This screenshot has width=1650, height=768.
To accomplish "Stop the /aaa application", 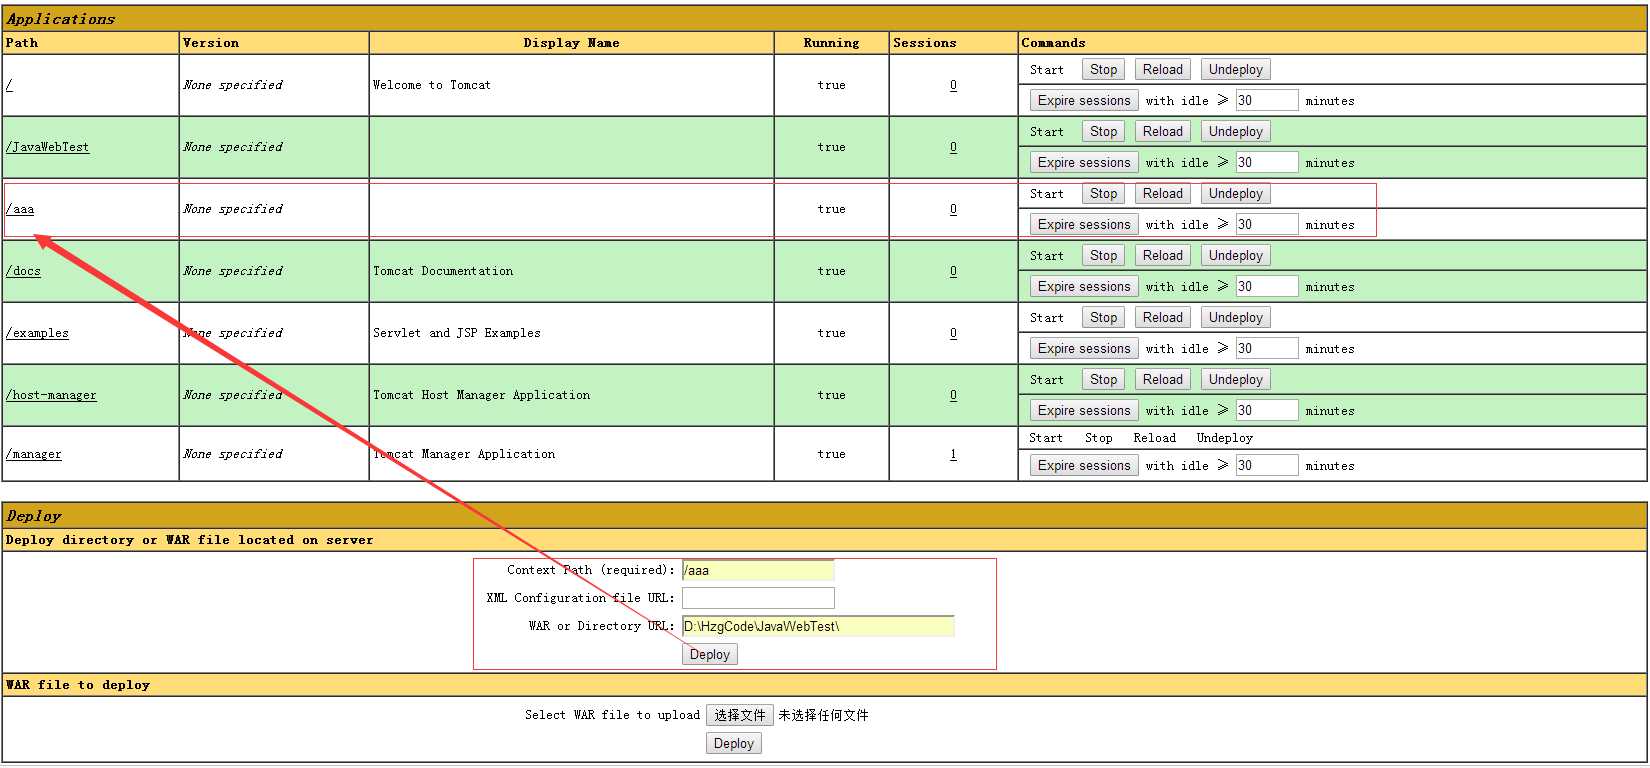I will point(1103,193).
